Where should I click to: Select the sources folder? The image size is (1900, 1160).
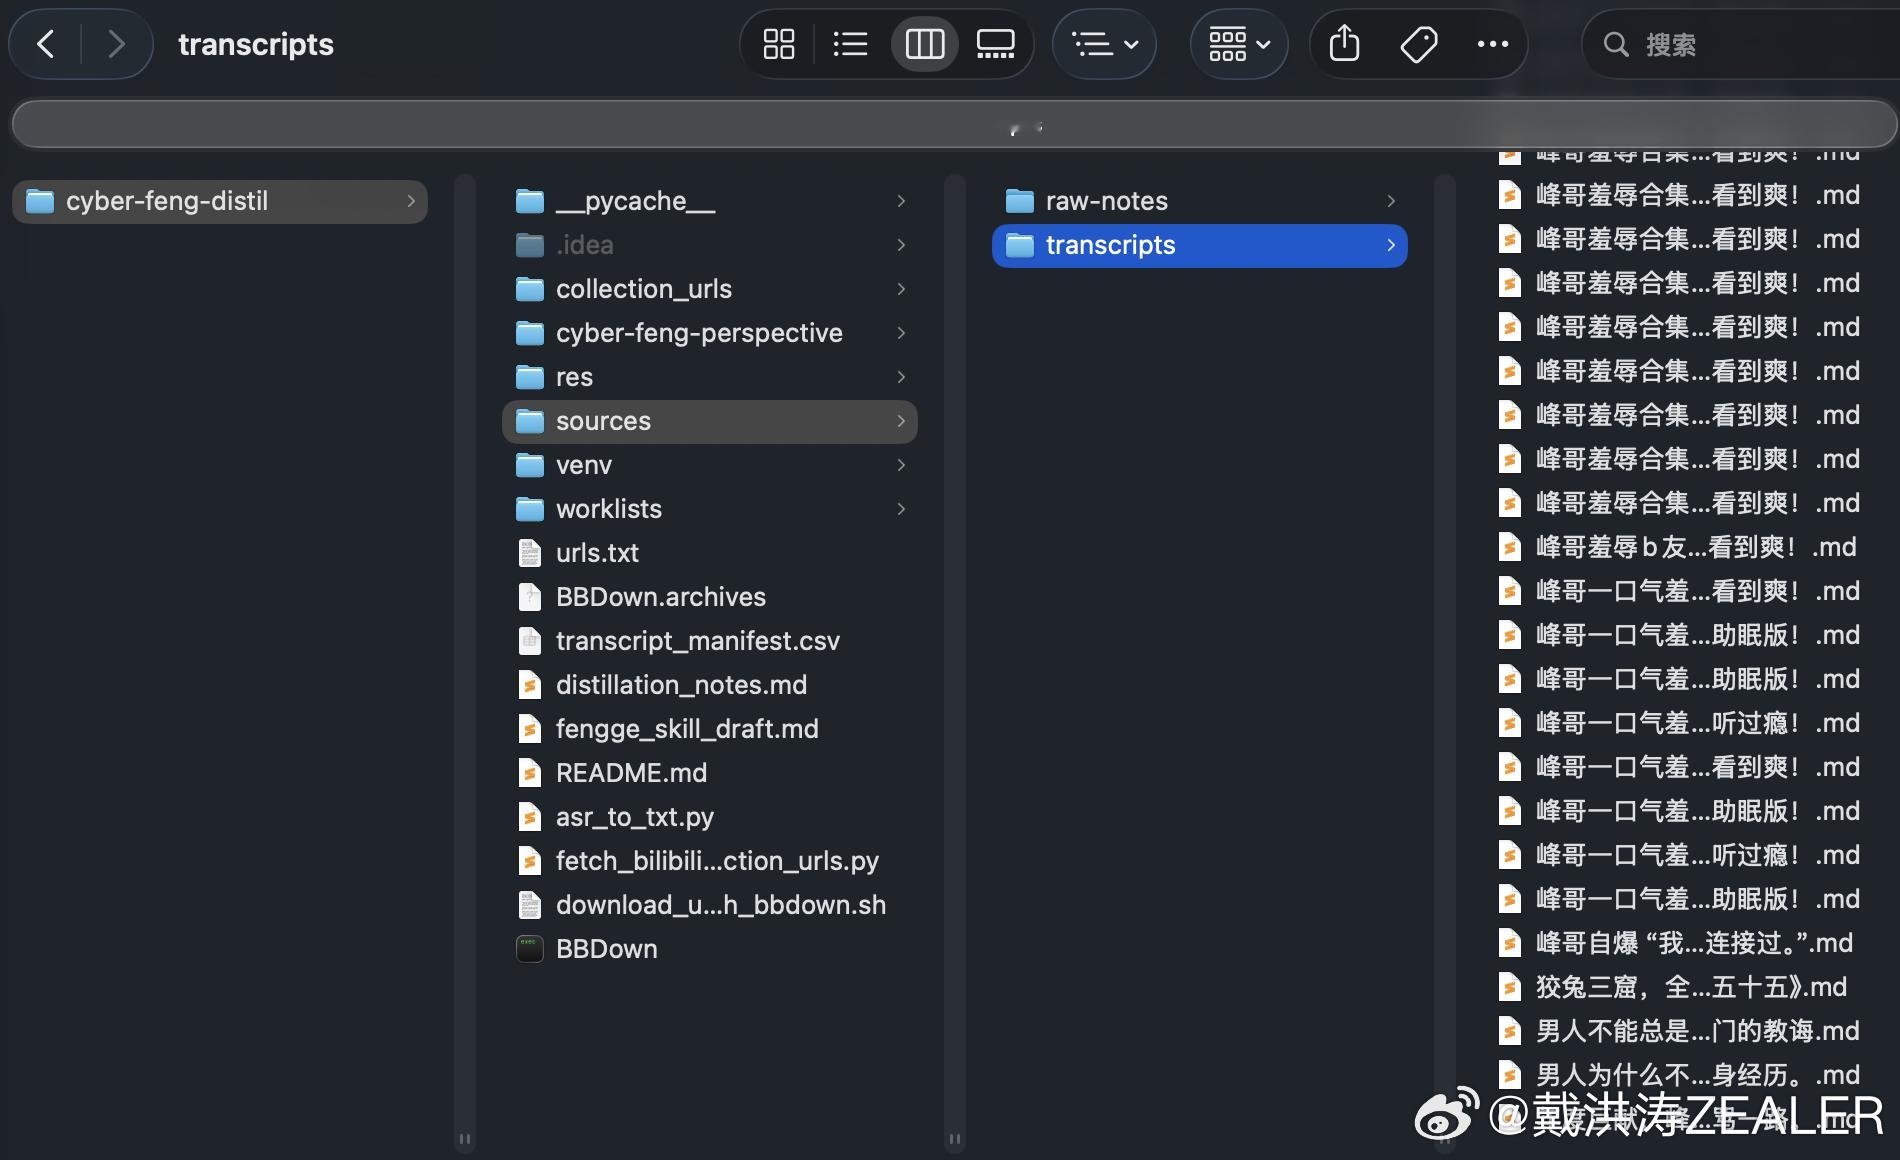point(710,421)
